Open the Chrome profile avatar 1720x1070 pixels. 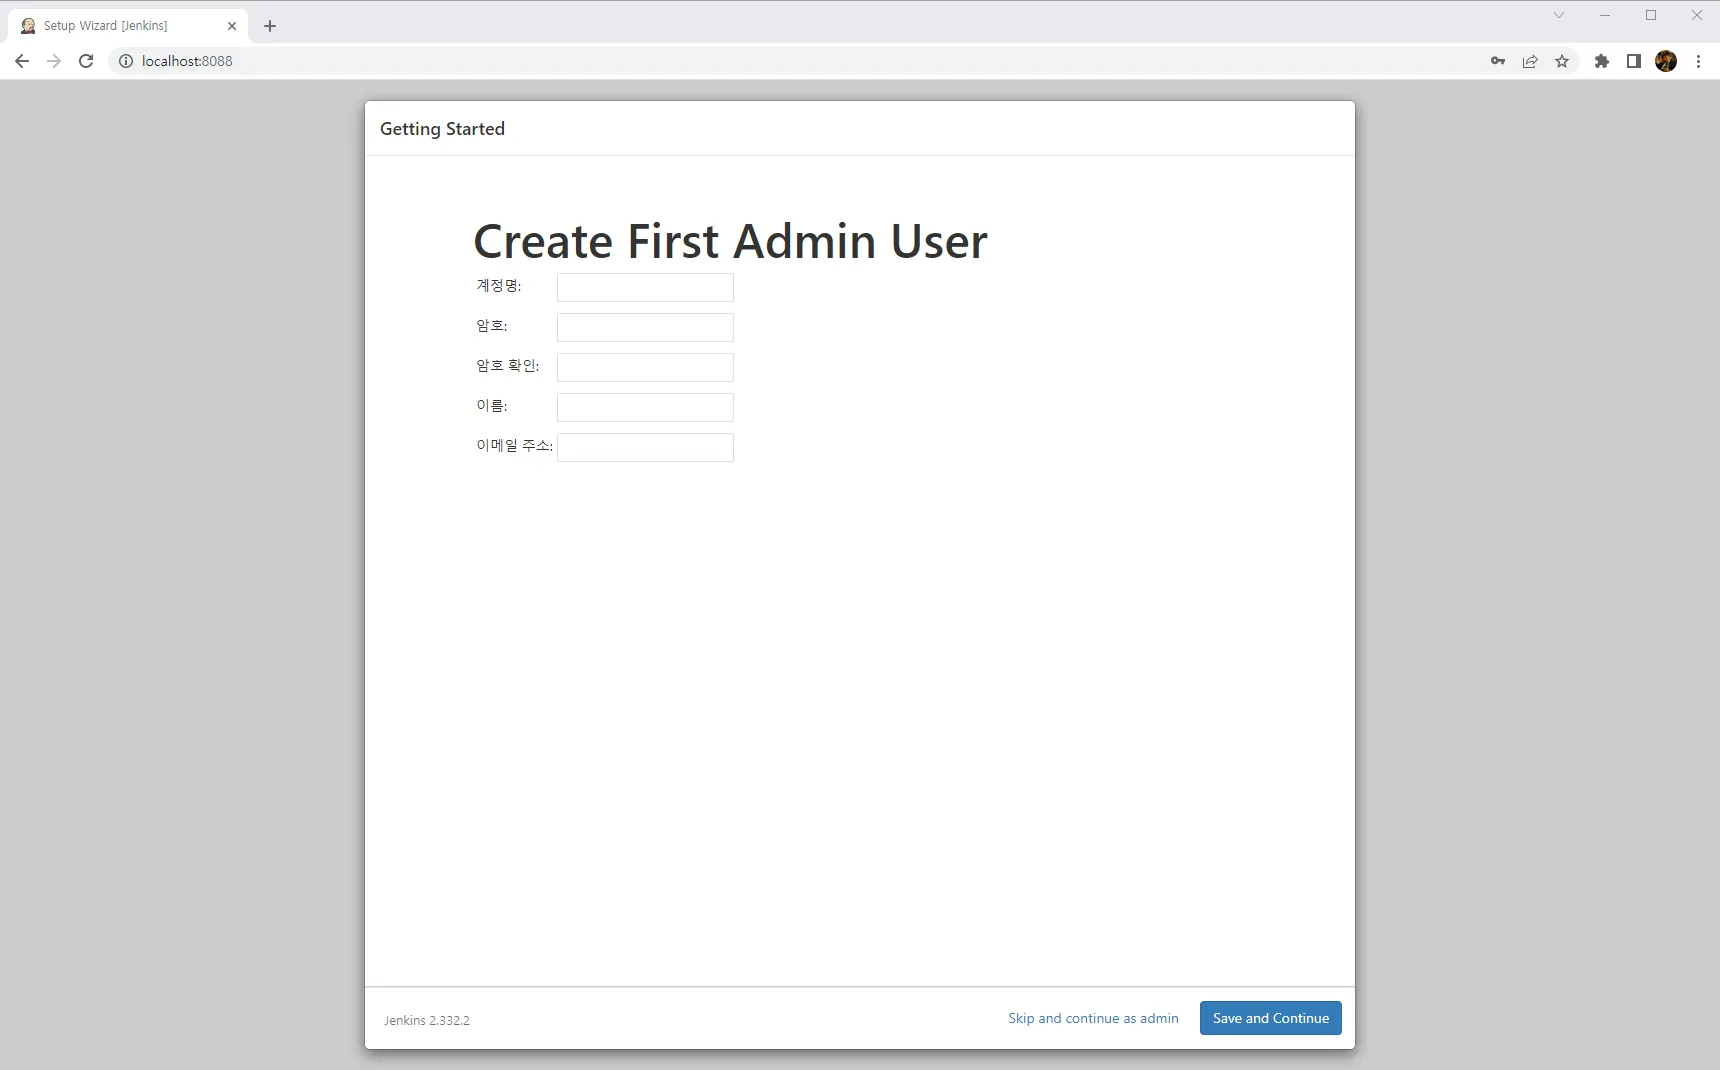click(x=1666, y=61)
